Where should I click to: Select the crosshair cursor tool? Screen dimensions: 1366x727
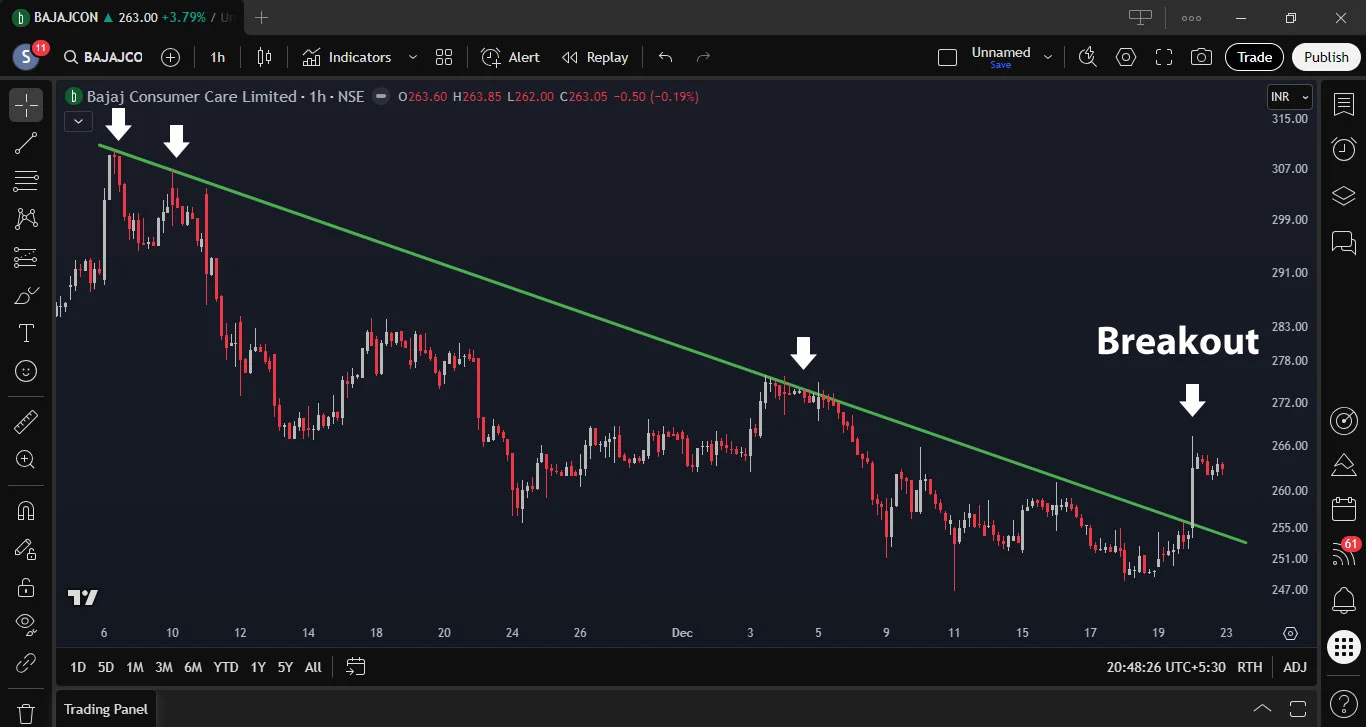click(26, 105)
